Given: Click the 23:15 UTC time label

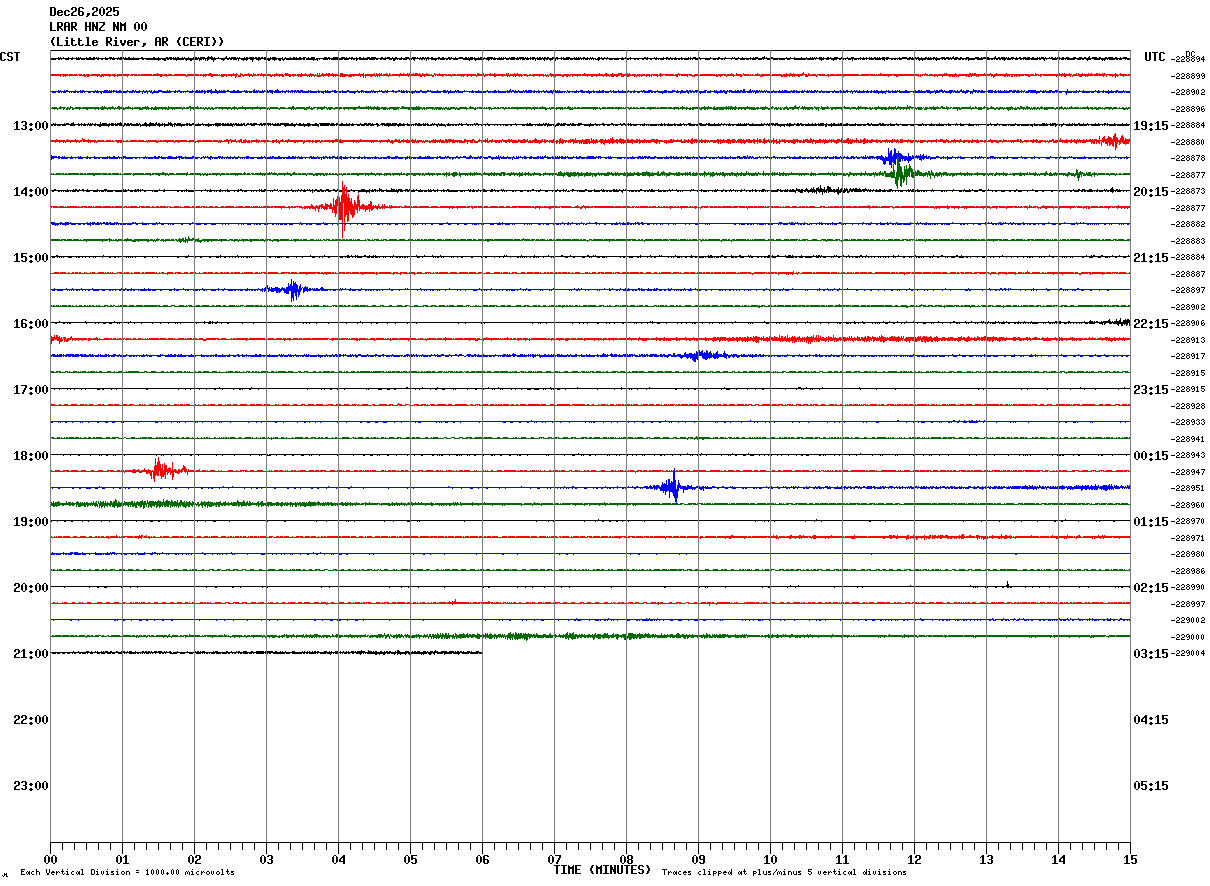Looking at the screenshot, I should click(x=1151, y=389).
